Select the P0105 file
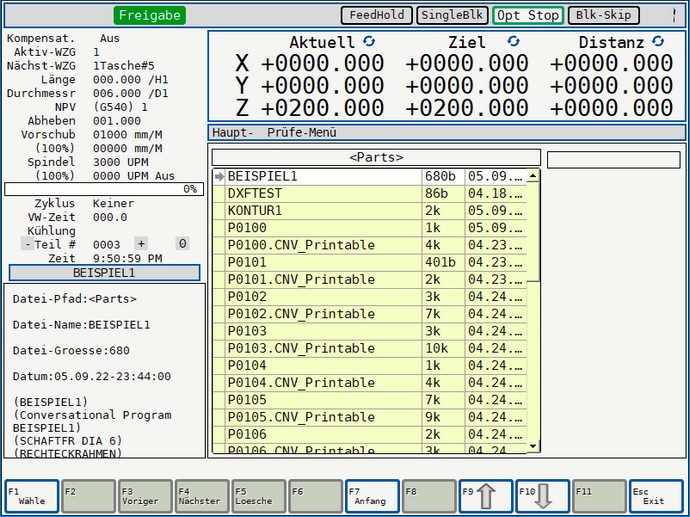Viewport: 690px width, 517px height. (370, 400)
